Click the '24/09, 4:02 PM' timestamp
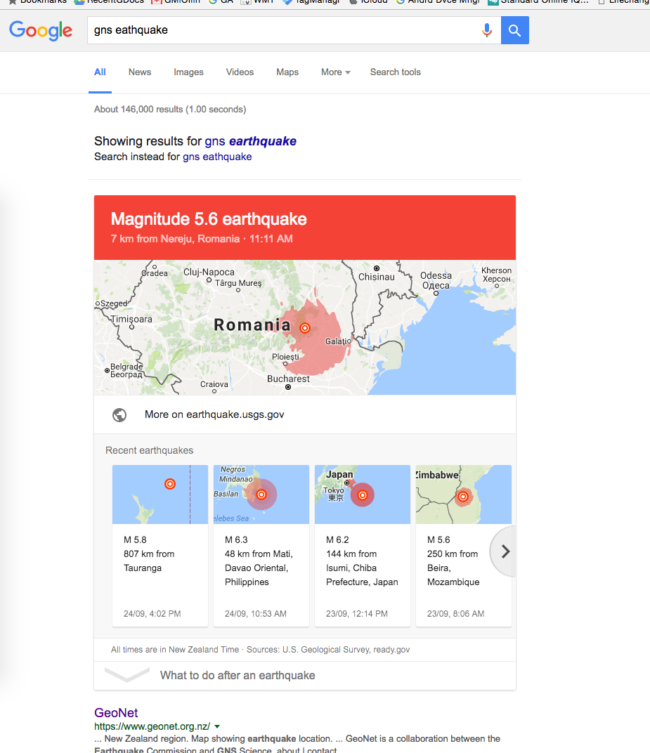The image size is (650, 753). [x=152, y=614]
